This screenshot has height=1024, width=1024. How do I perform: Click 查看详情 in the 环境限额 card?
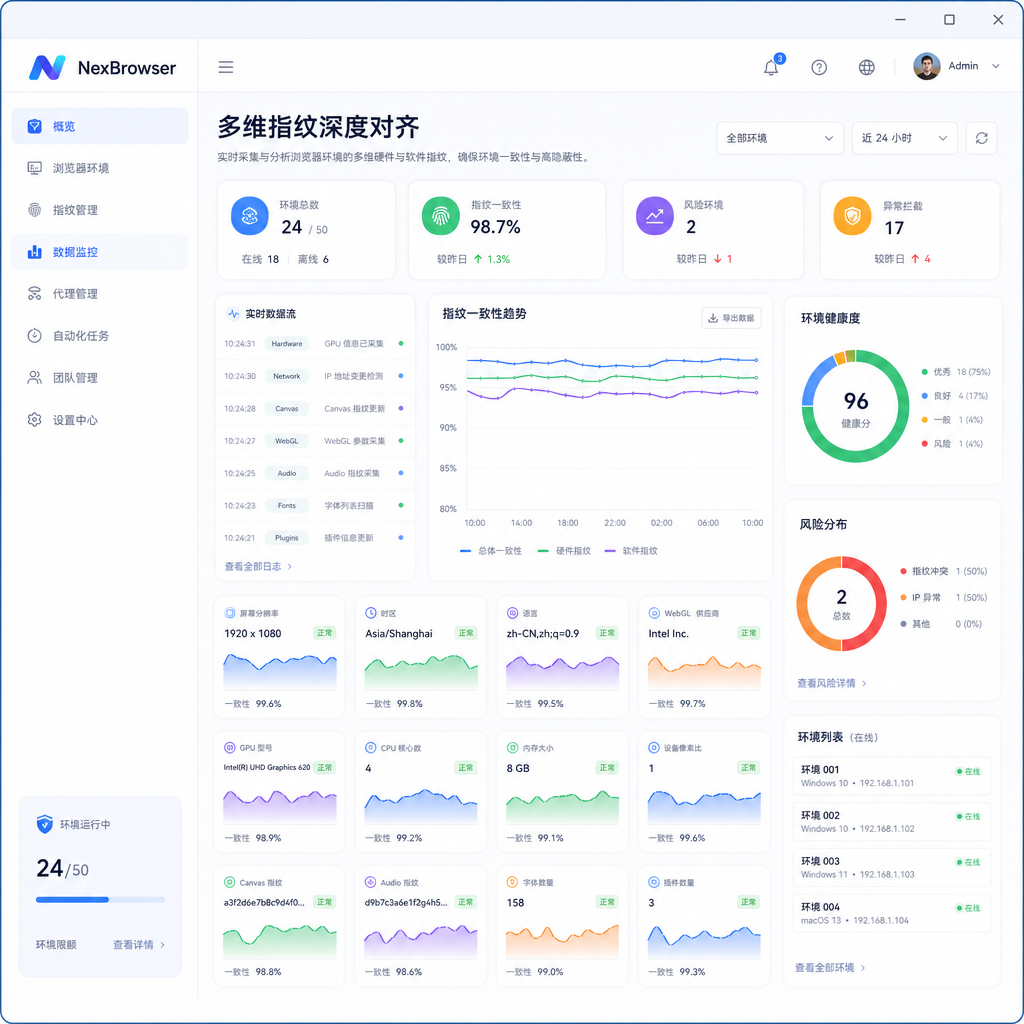tap(138, 944)
